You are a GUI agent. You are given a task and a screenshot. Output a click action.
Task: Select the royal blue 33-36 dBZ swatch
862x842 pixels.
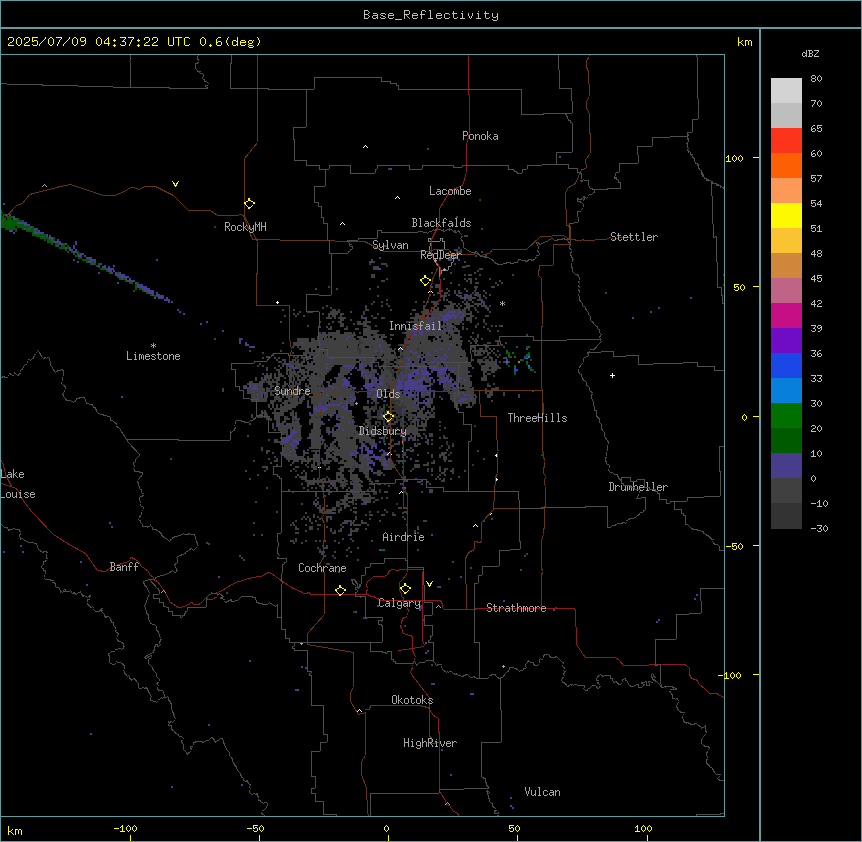[x=786, y=365]
